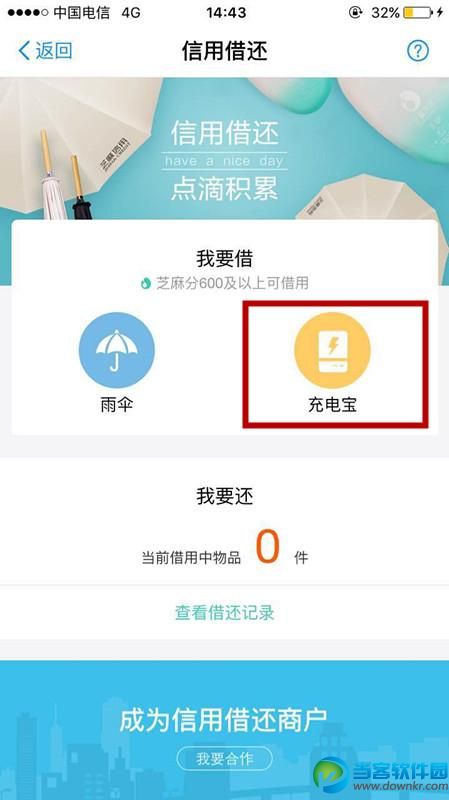
Task: Select the 充电宝 label
Action: point(332,405)
